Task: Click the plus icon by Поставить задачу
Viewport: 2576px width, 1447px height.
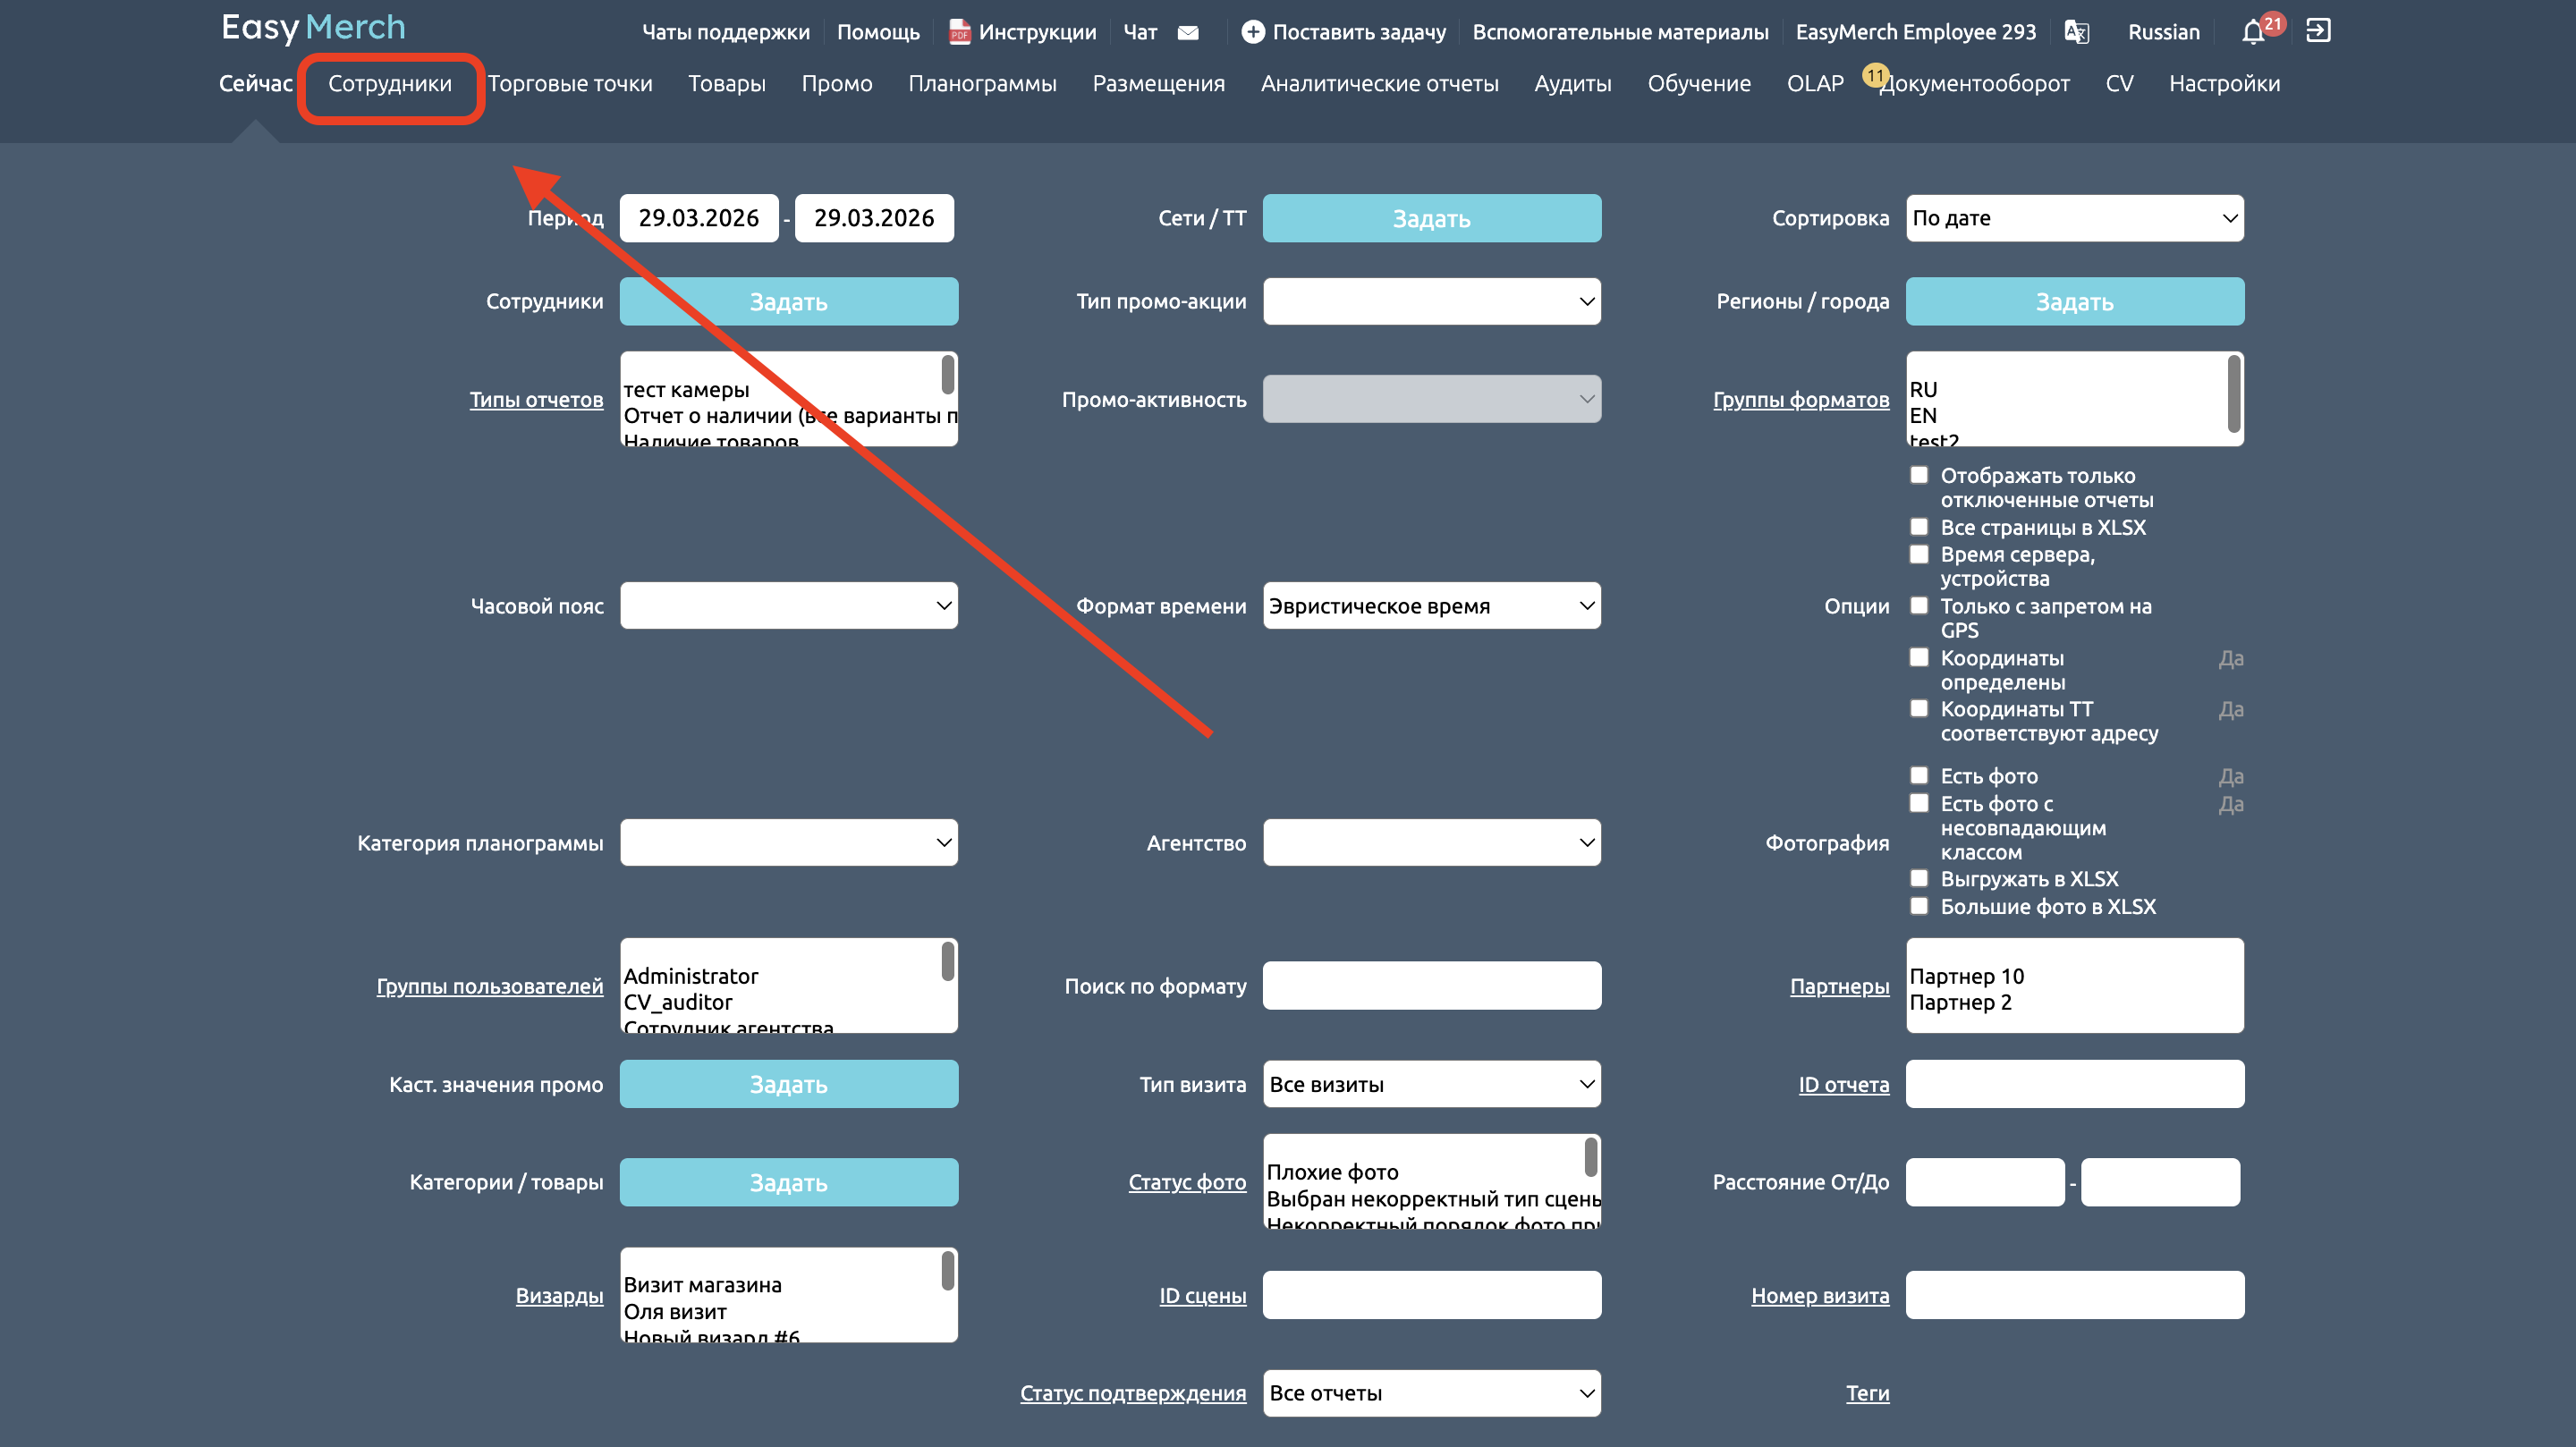Action: pyautogui.click(x=1252, y=32)
